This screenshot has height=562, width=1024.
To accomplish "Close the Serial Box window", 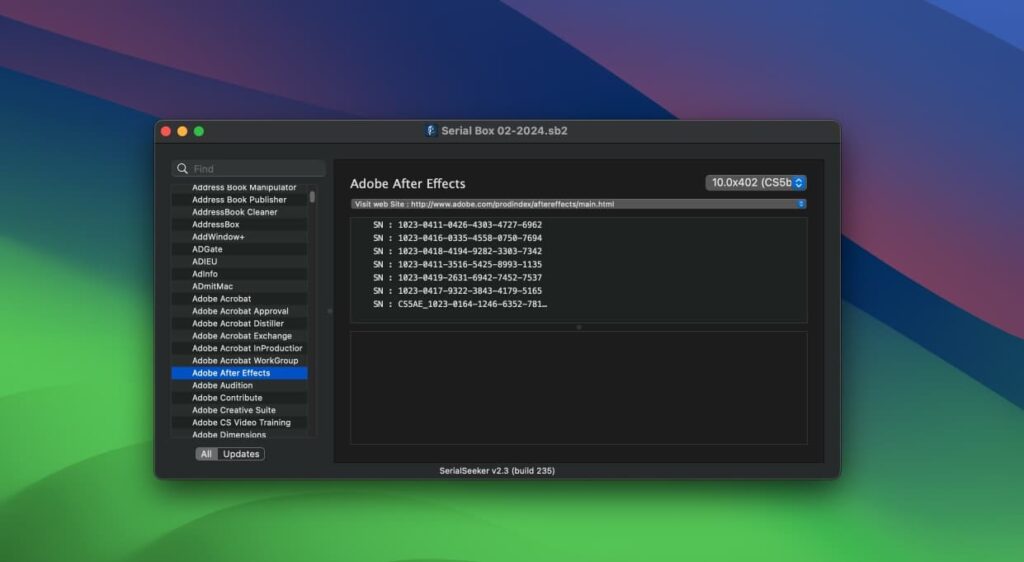I will coord(166,131).
